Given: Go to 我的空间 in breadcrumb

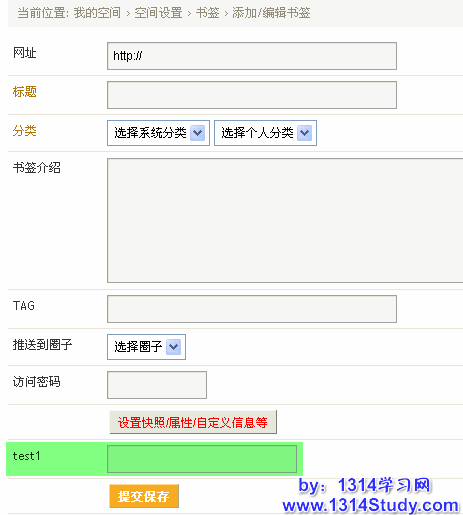Looking at the screenshot, I should tap(97, 13).
